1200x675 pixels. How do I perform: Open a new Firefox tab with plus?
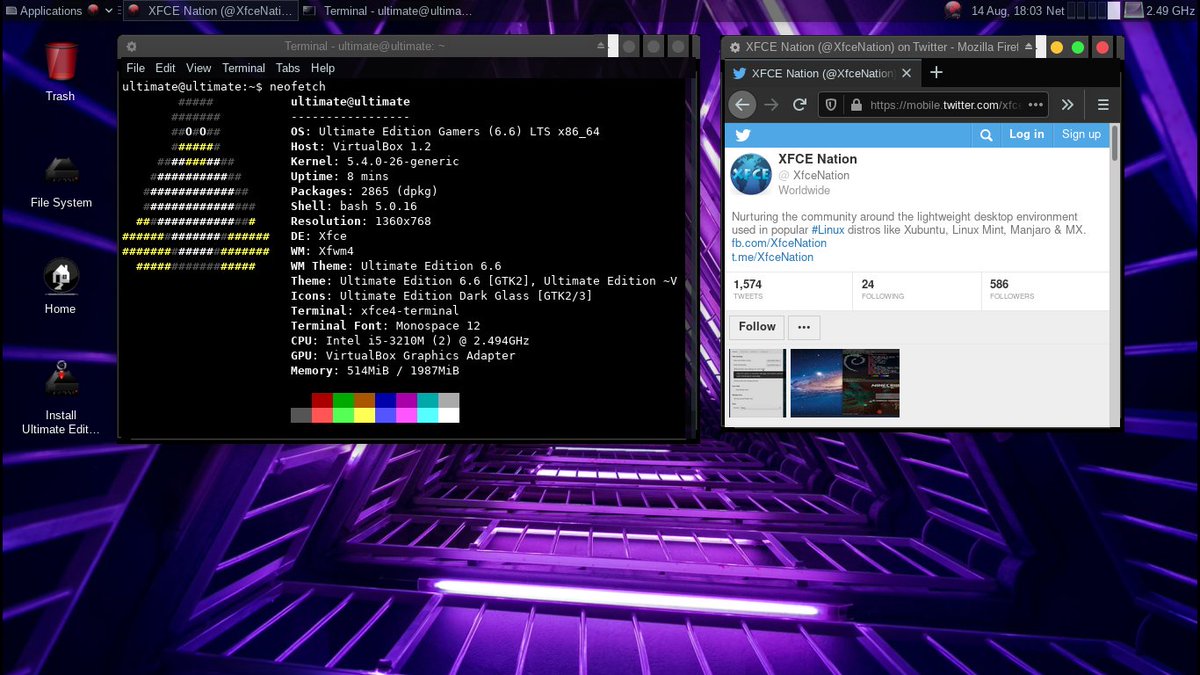[x=936, y=73]
